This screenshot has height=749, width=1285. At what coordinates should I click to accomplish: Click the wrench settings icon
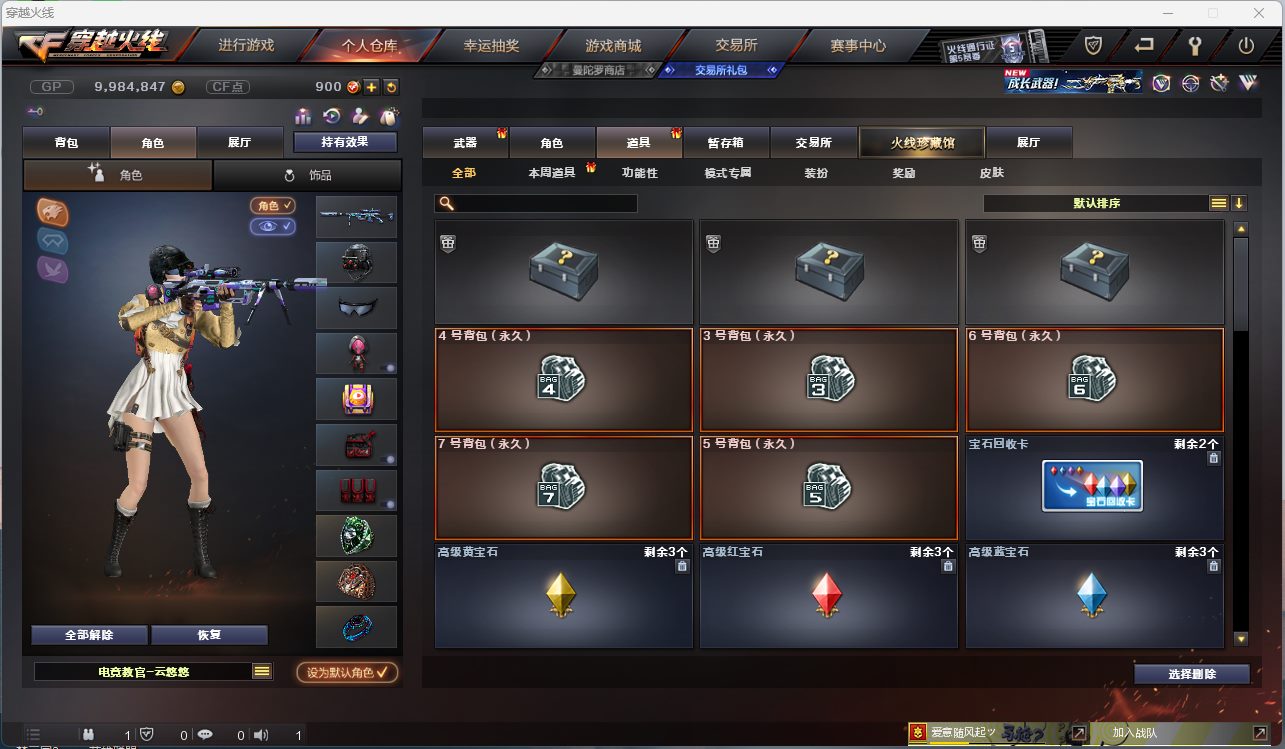(x=1194, y=45)
